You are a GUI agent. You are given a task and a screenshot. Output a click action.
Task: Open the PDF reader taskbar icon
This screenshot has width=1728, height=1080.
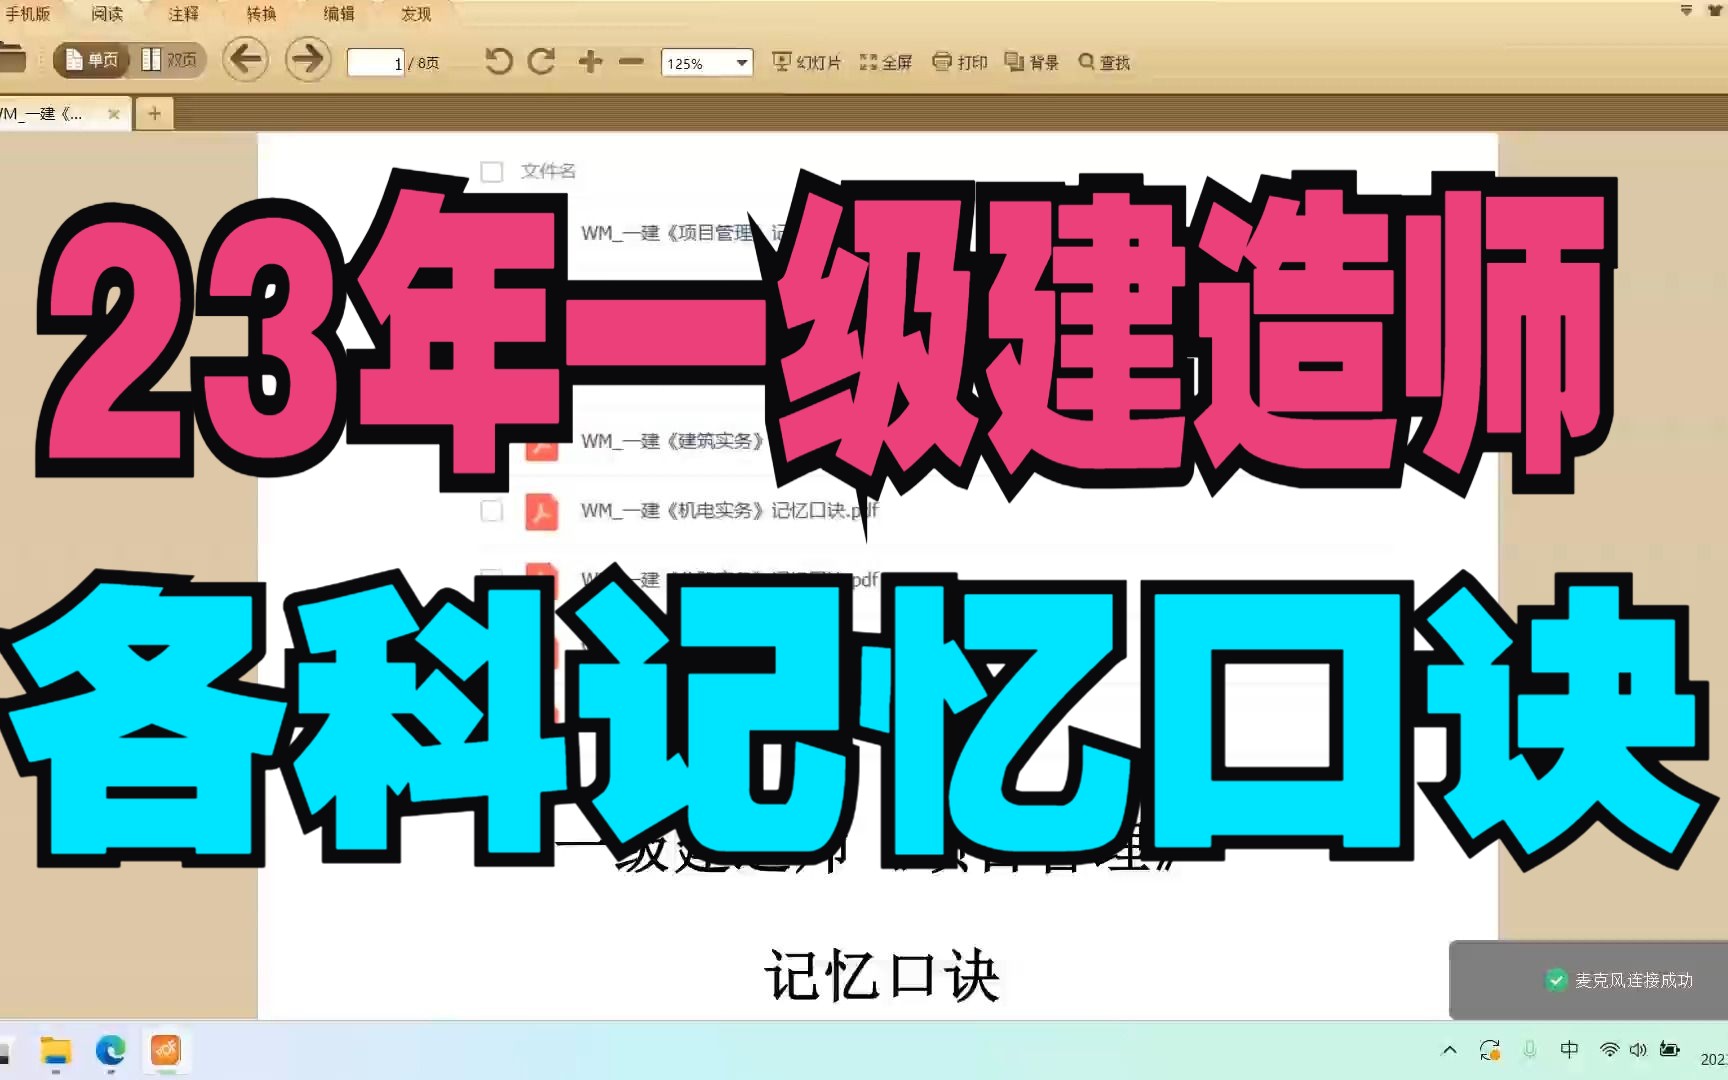166,1051
